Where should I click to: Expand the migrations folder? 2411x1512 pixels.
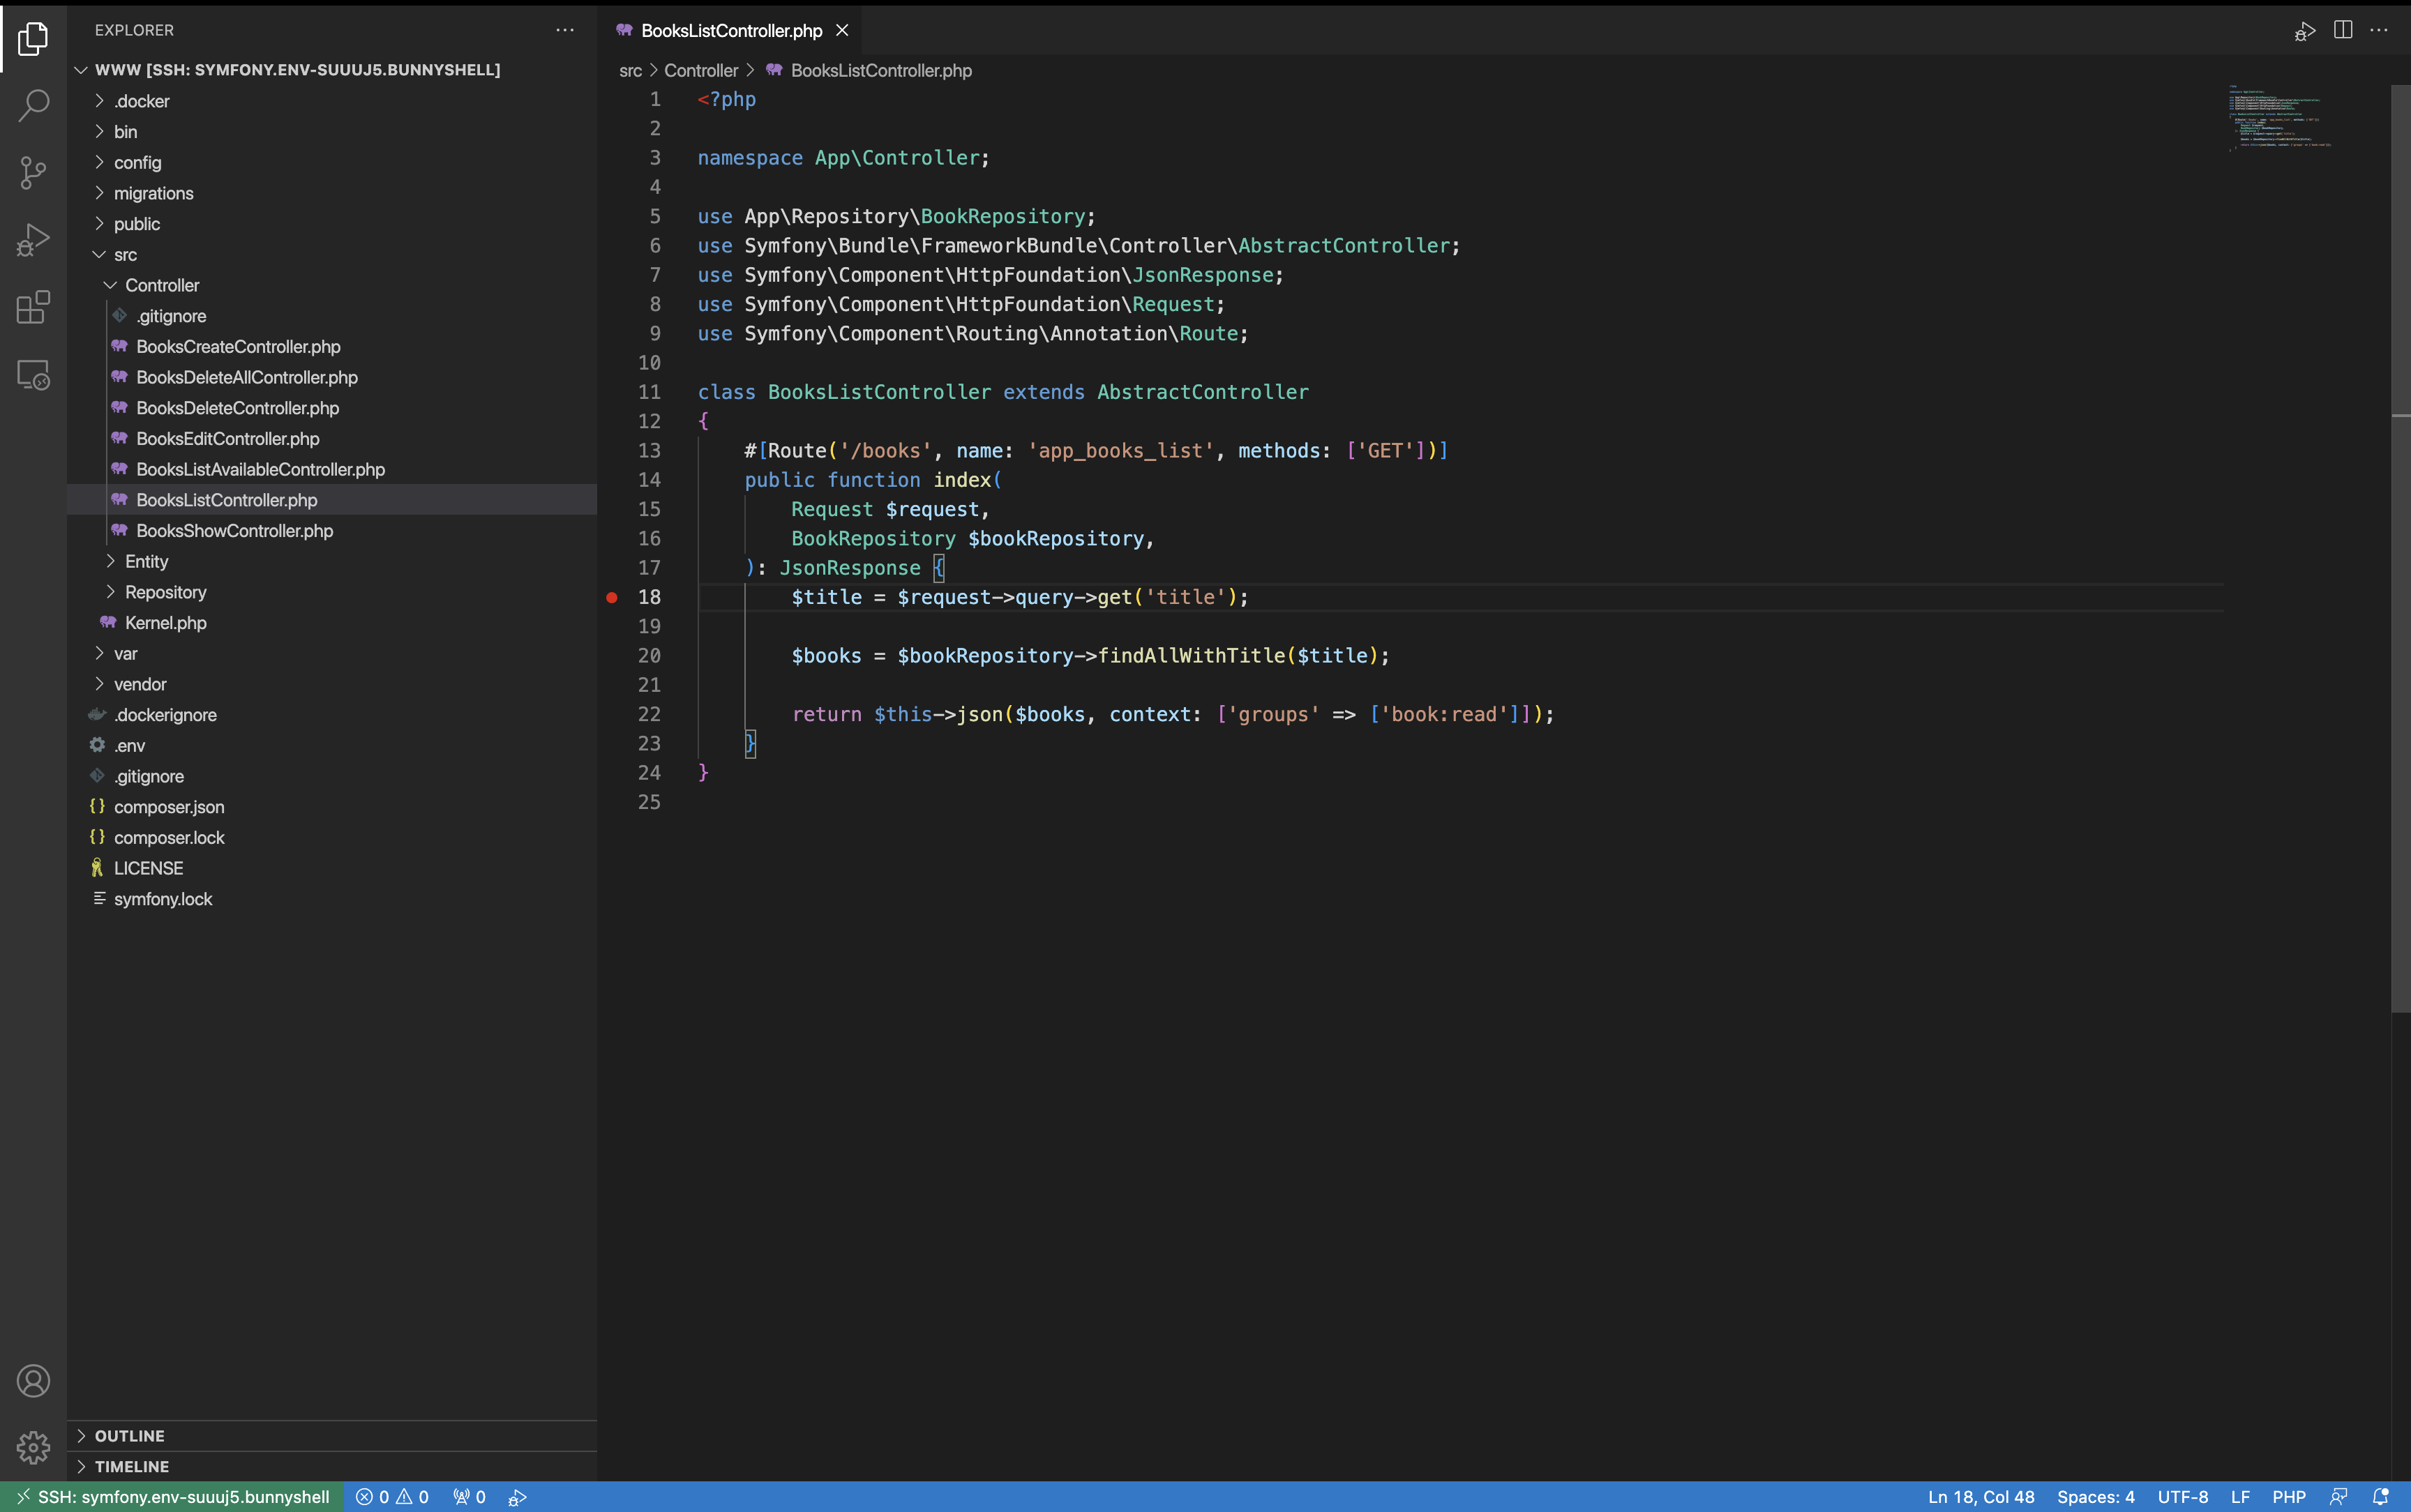tap(332, 193)
